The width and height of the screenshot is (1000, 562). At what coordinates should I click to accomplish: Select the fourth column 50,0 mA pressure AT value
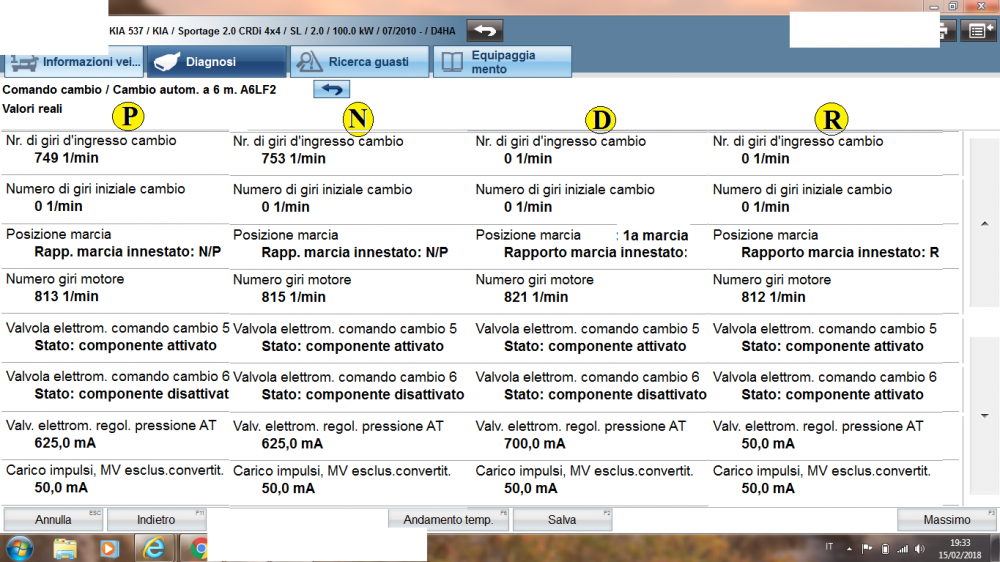[x=768, y=443]
